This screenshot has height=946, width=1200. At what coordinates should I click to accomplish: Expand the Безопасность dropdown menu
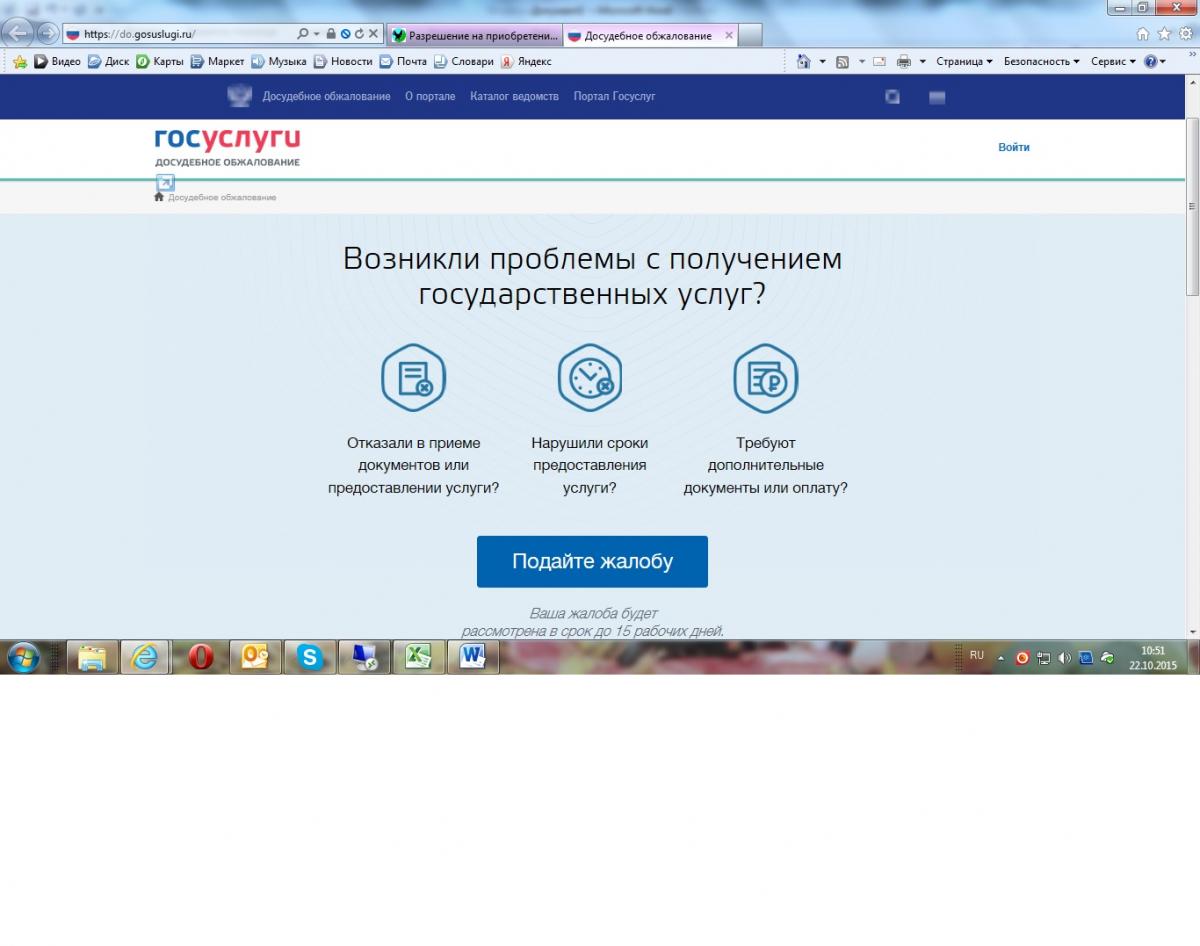(x=1041, y=62)
